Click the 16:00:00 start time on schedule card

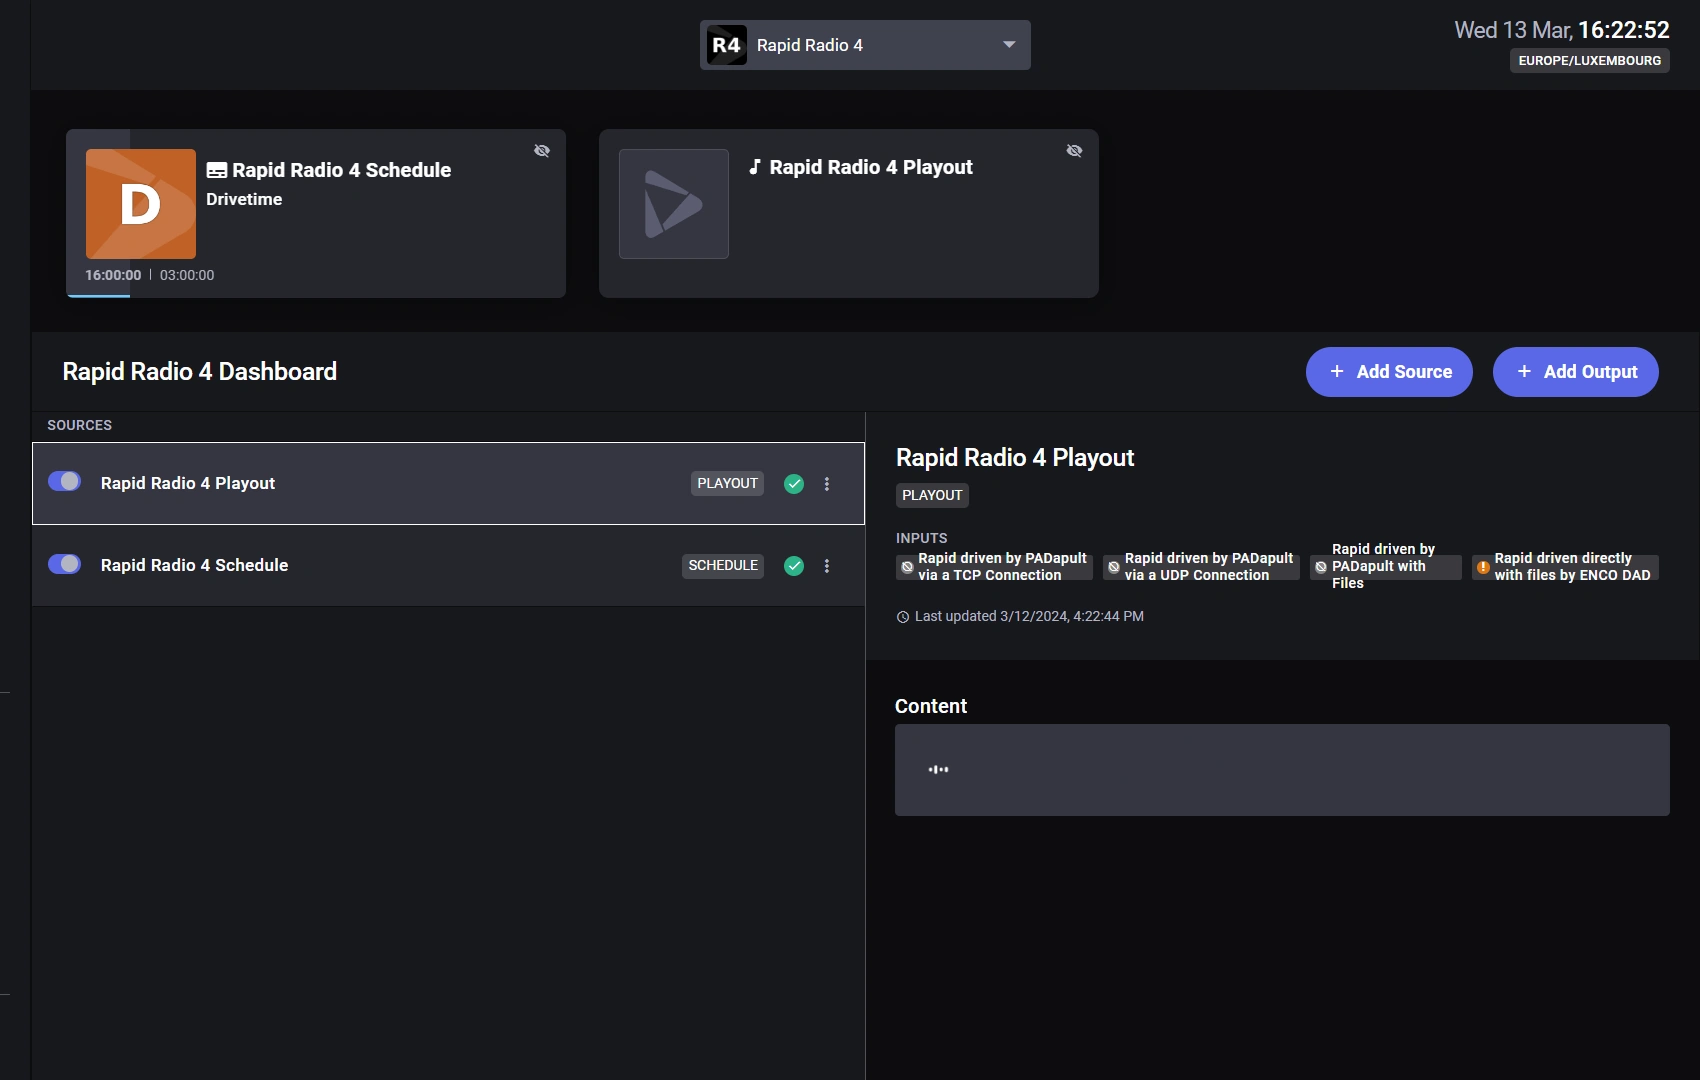point(113,275)
